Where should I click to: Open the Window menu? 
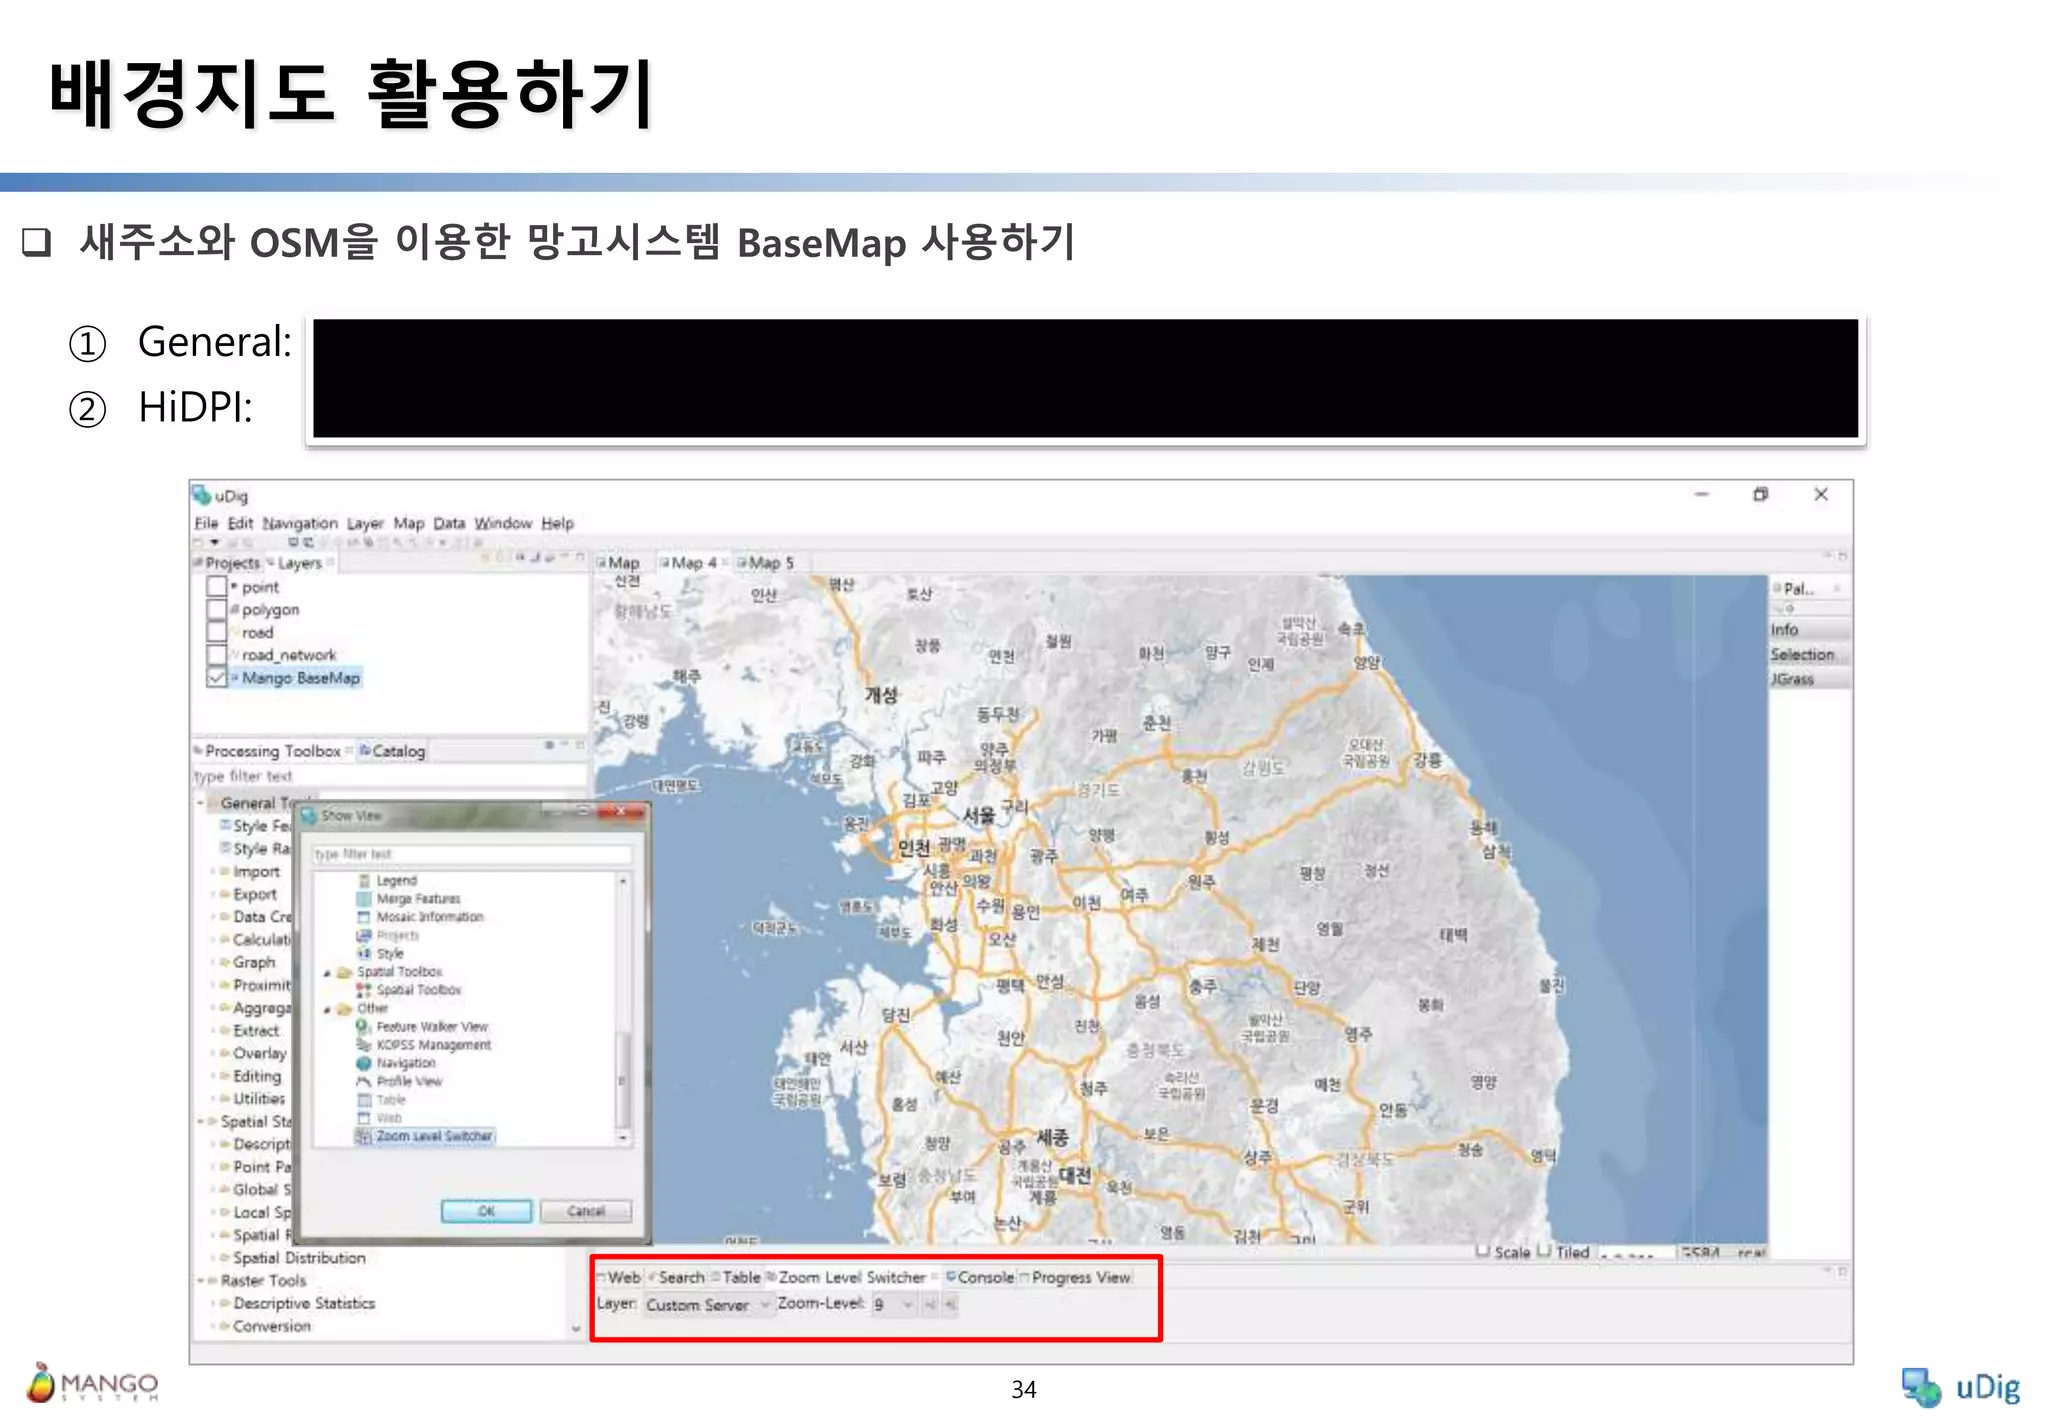pos(503,523)
